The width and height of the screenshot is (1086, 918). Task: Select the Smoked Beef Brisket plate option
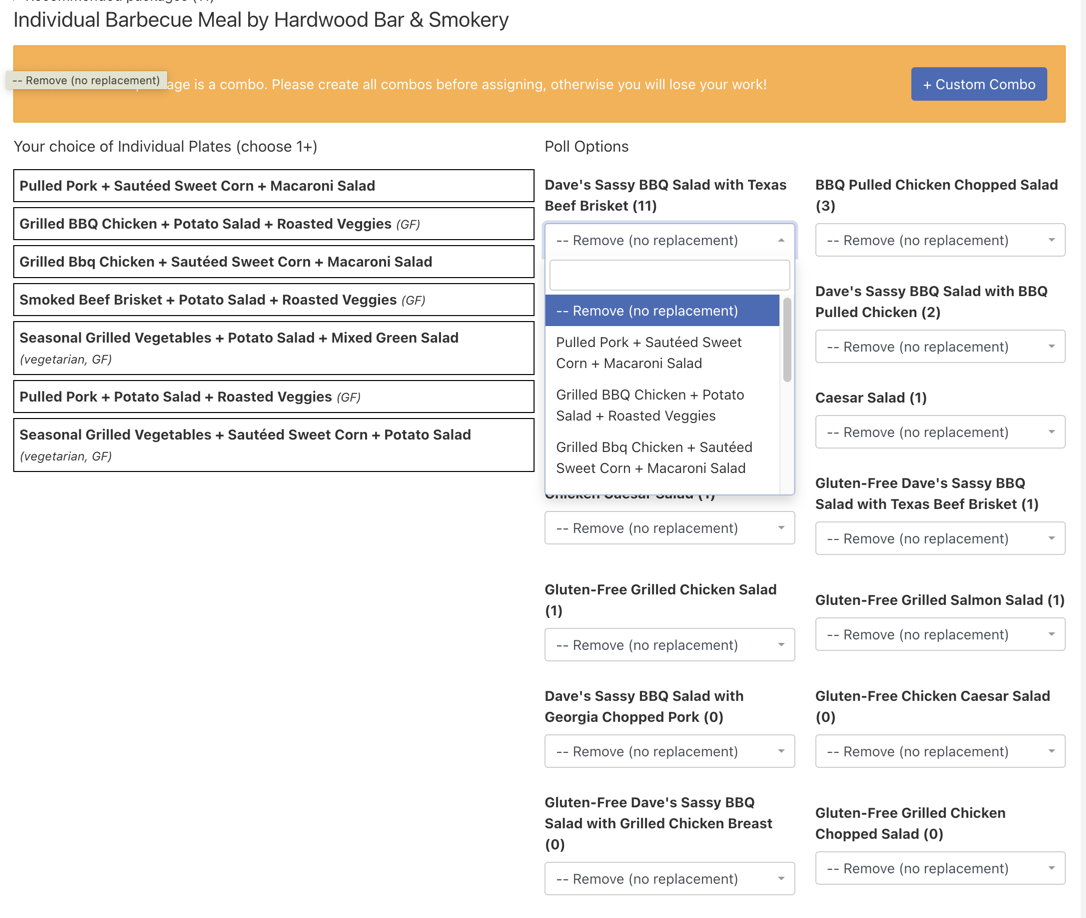[272, 299]
